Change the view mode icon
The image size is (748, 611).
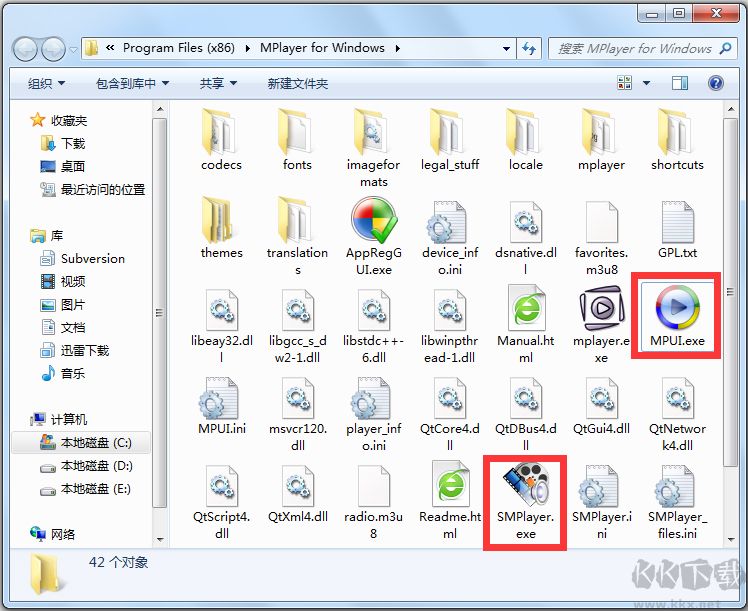point(624,83)
